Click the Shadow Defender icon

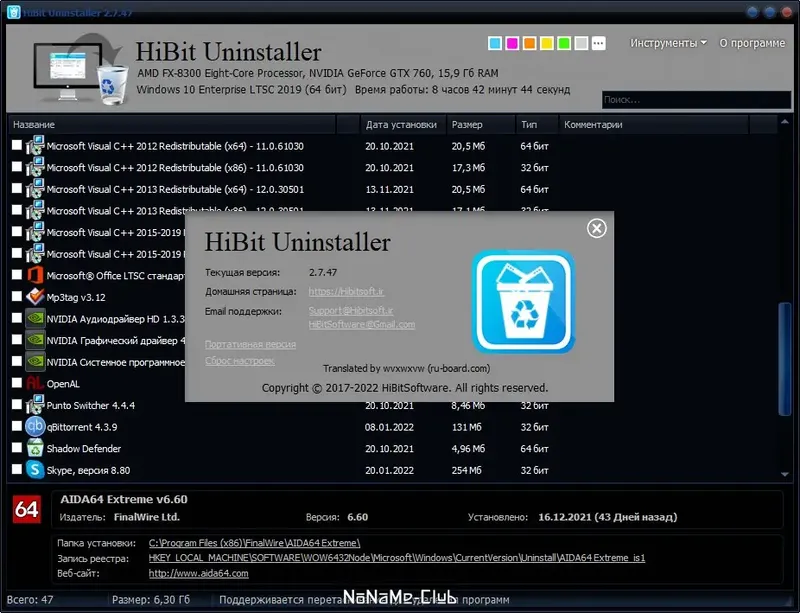35,448
